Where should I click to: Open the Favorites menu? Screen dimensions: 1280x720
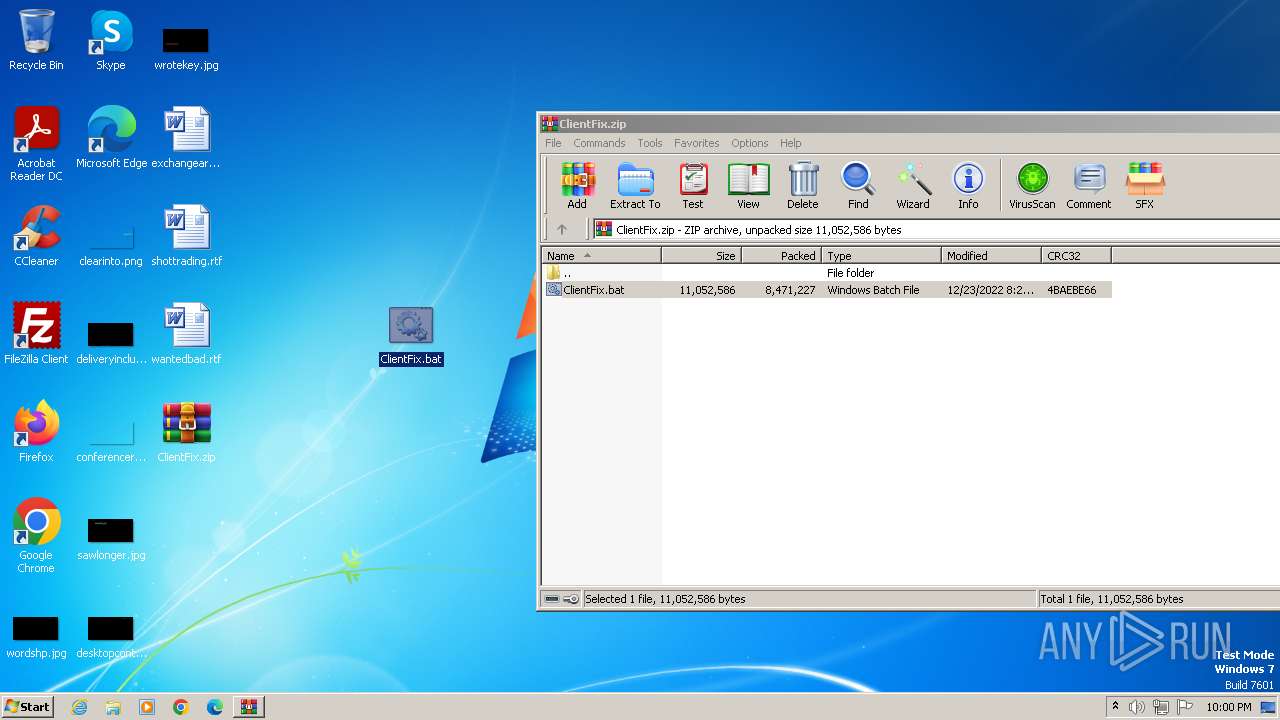[x=696, y=143]
